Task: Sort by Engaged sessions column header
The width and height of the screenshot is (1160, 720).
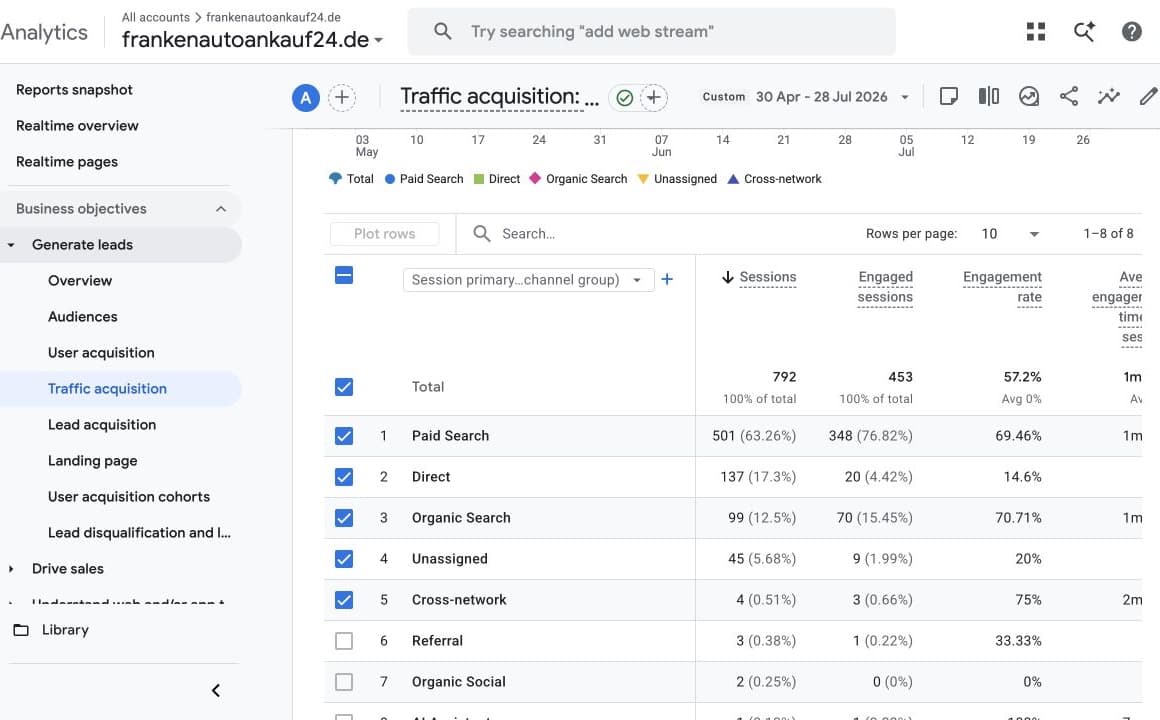Action: point(885,287)
